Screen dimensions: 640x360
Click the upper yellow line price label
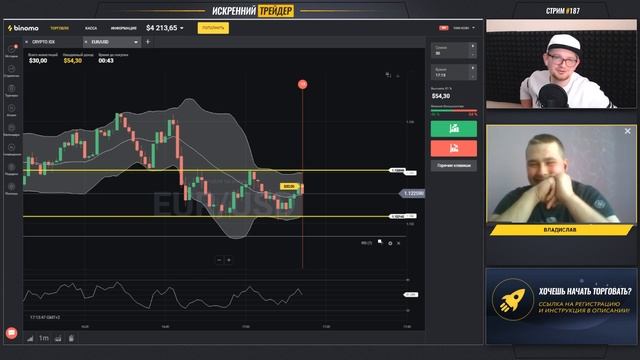pyautogui.click(x=398, y=170)
